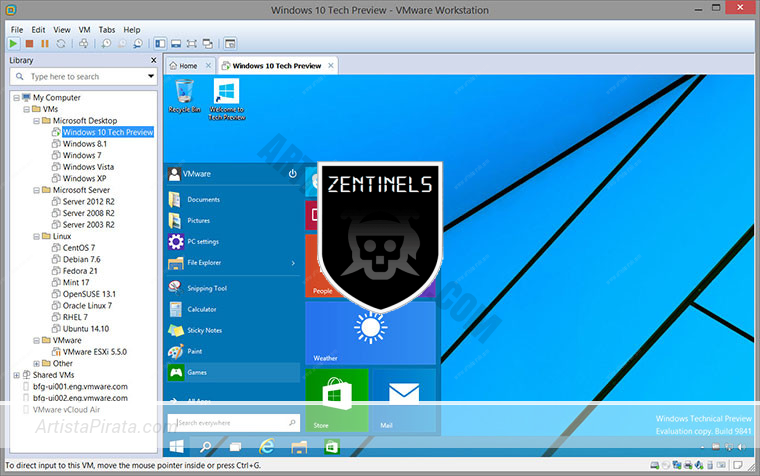The width and height of the screenshot is (760, 476).
Task: Open the Tabs menu
Action: pyautogui.click(x=107, y=30)
